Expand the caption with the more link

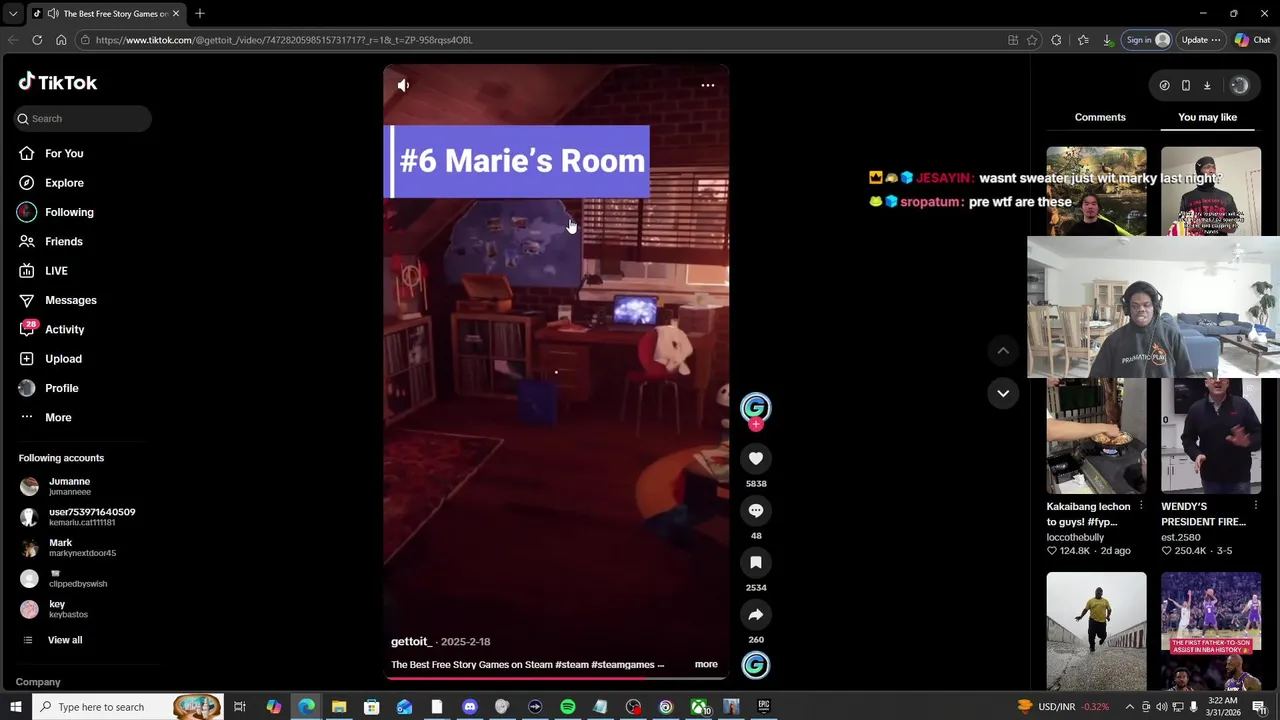(x=706, y=664)
